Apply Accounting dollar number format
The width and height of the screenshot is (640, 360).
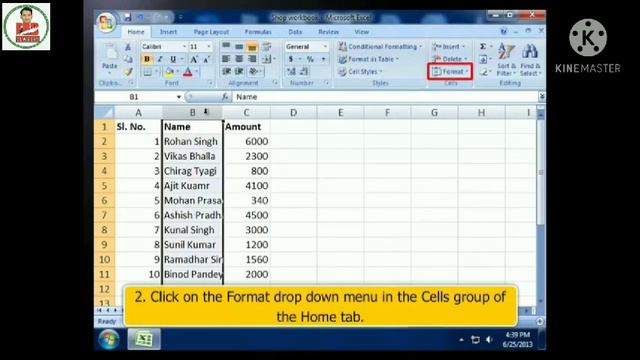pos(291,59)
